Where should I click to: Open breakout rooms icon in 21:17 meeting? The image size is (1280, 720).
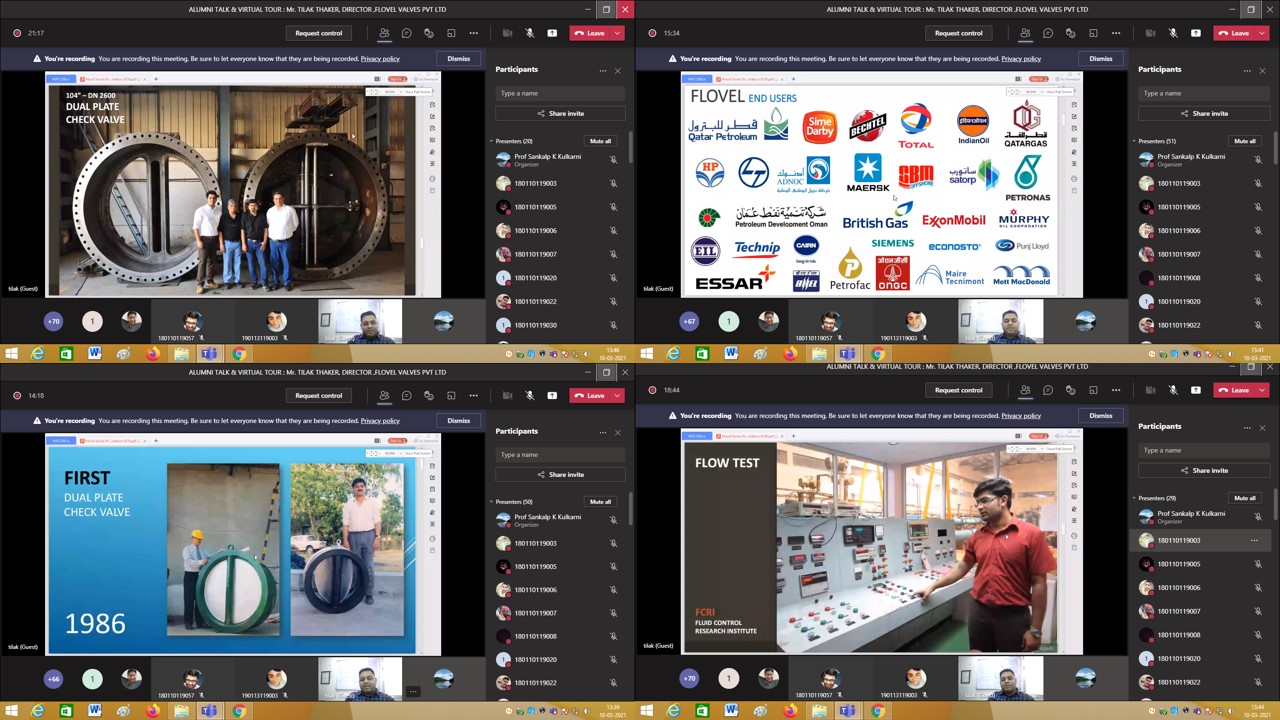coord(451,33)
